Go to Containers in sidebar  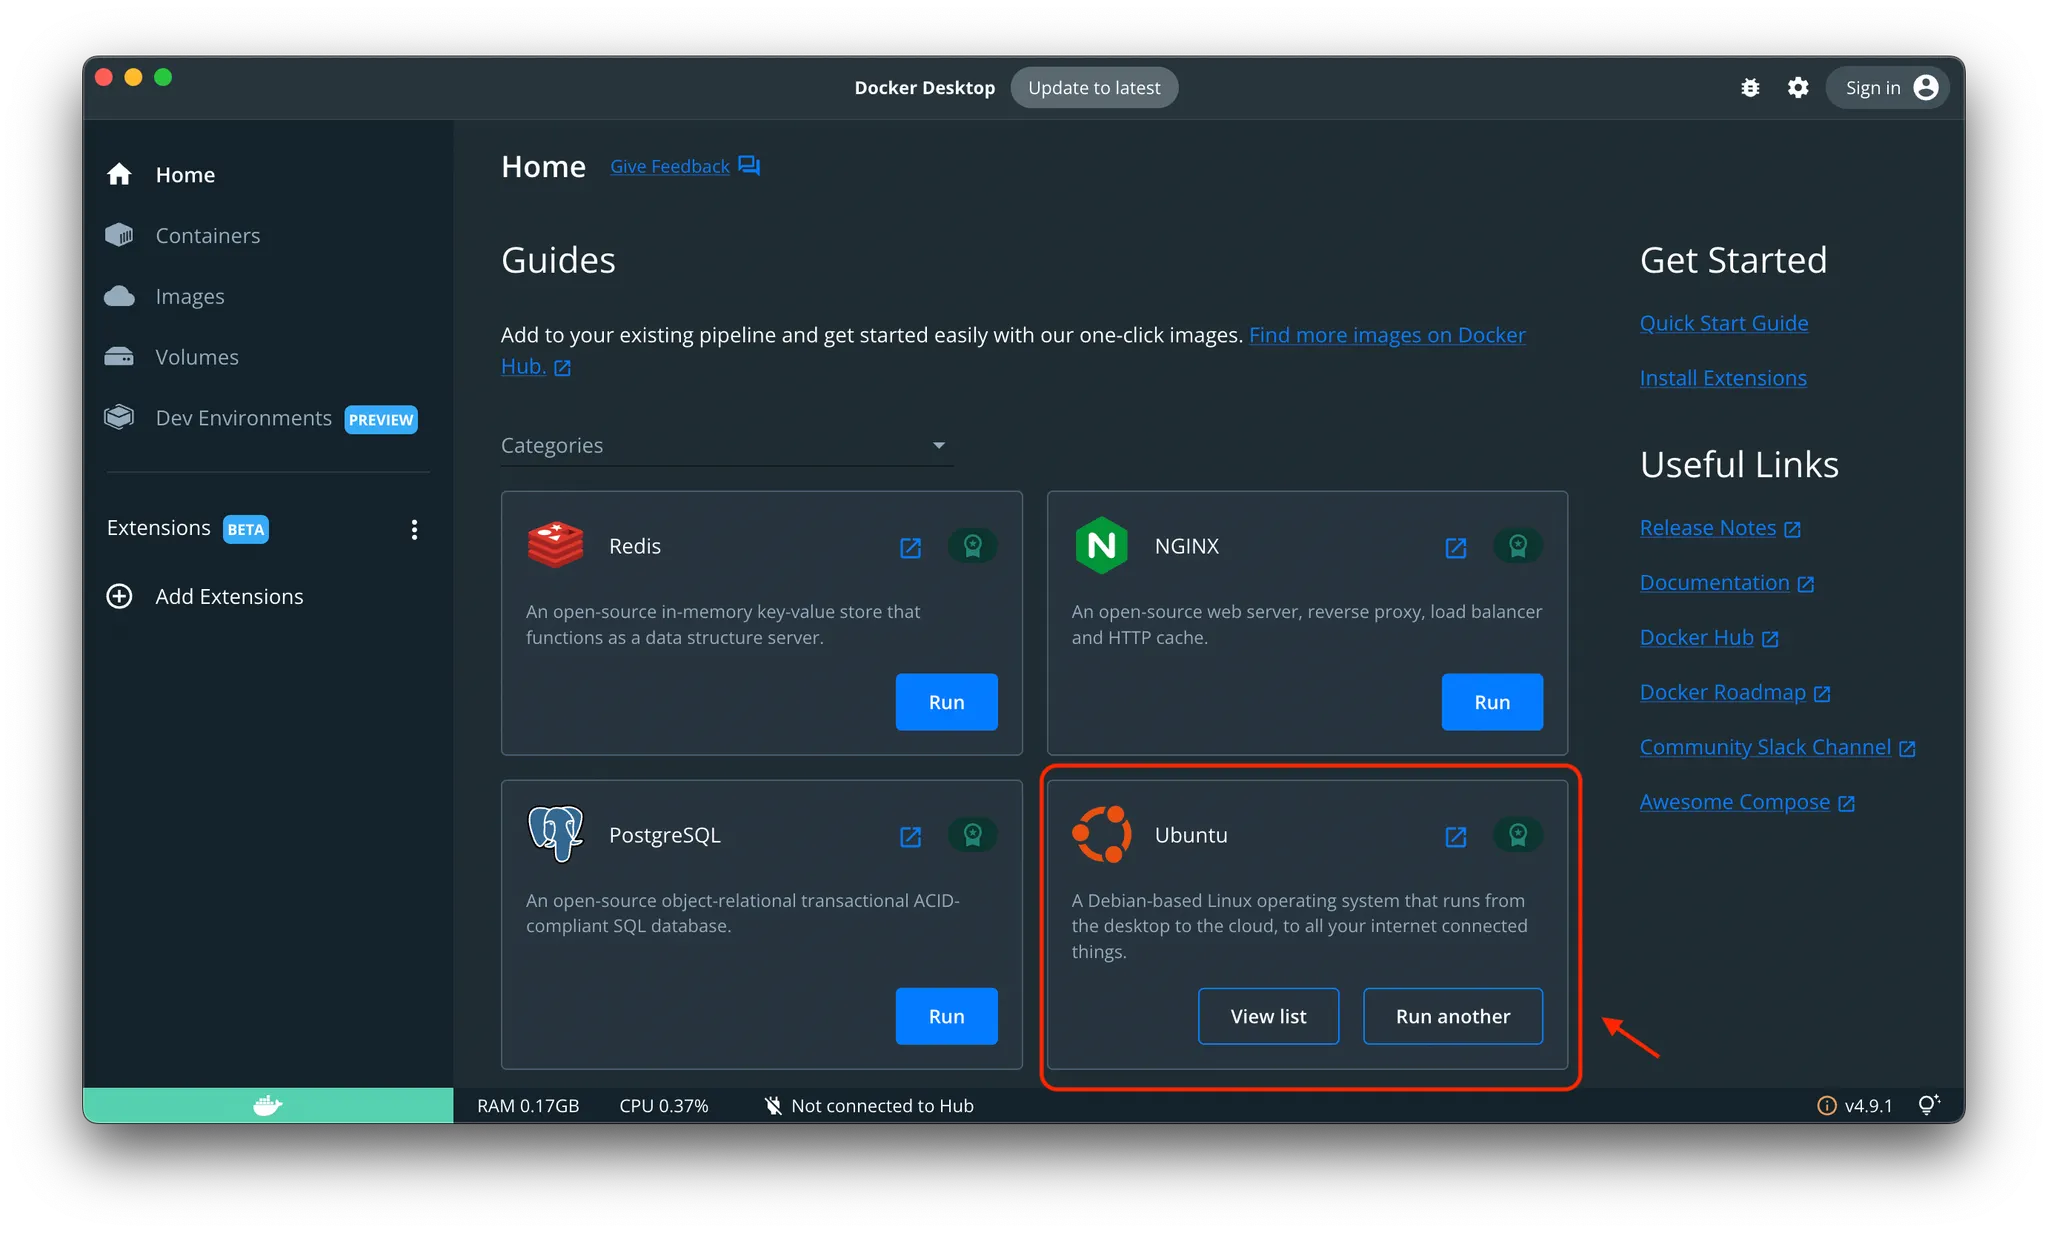point(207,236)
